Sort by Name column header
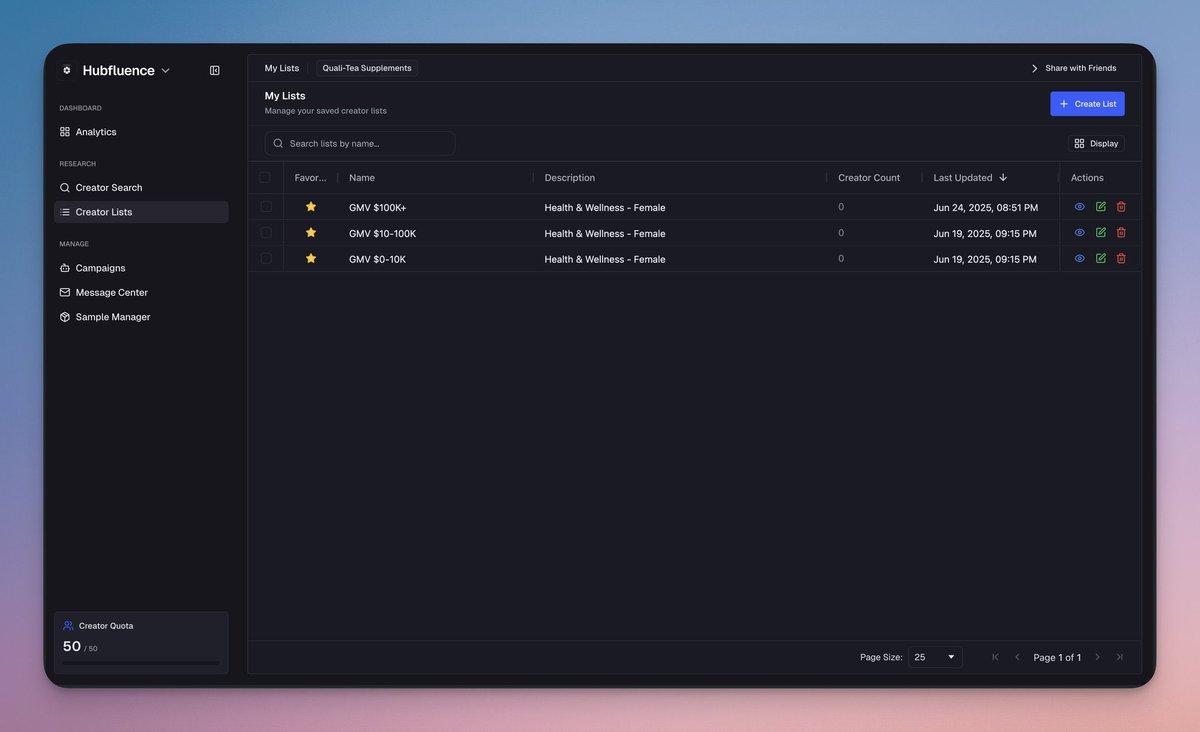The image size is (1200, 732). (x=362, y=178)
